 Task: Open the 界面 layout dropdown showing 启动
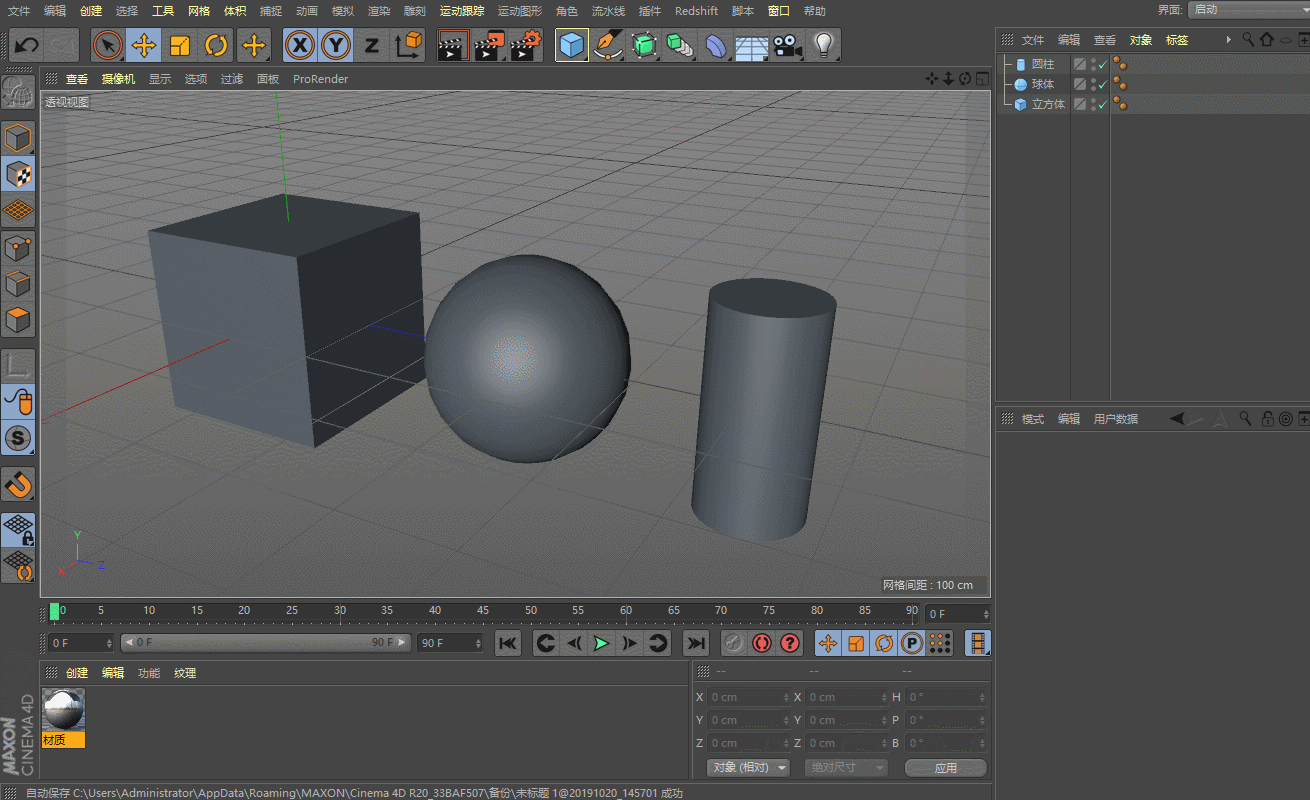1246,10
